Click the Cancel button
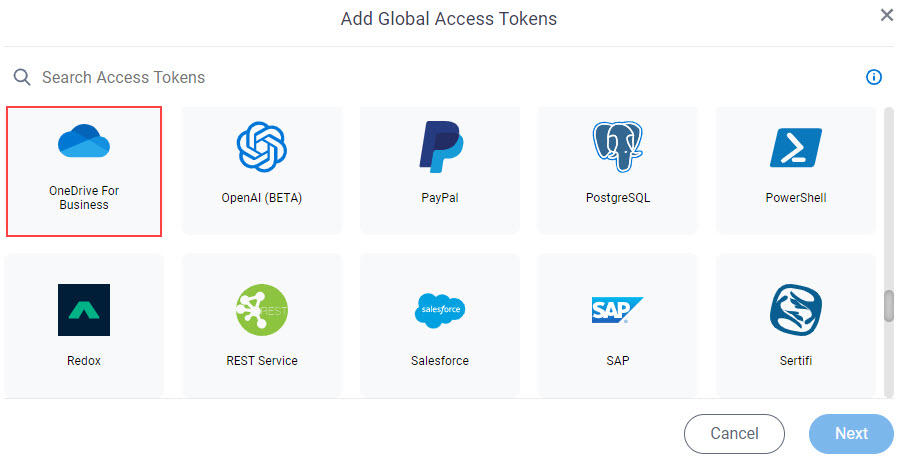This screenshot has height=462, width=899. pyautogui.click(x=734, y=434)
